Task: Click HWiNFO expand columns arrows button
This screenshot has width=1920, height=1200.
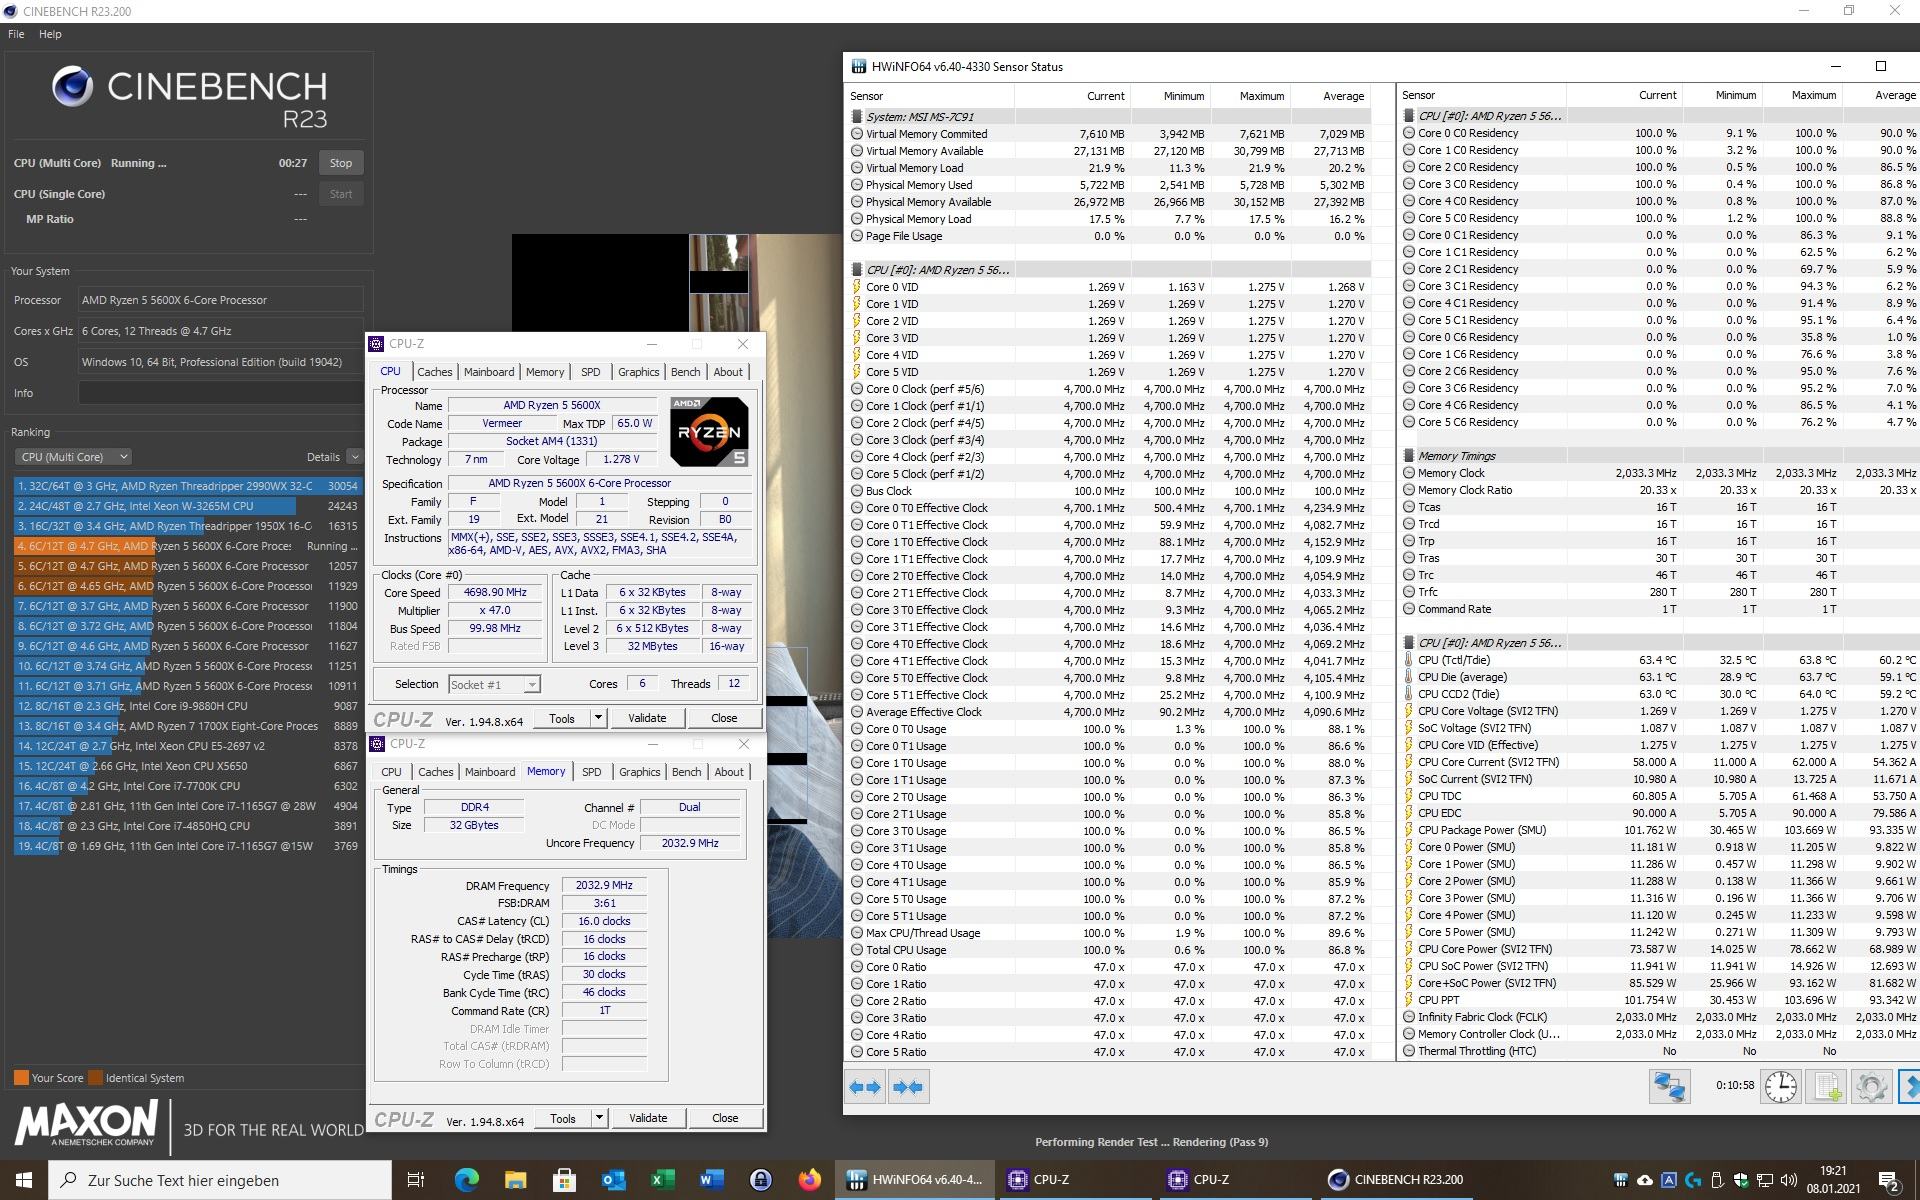Action: [x=865, y=1087]
